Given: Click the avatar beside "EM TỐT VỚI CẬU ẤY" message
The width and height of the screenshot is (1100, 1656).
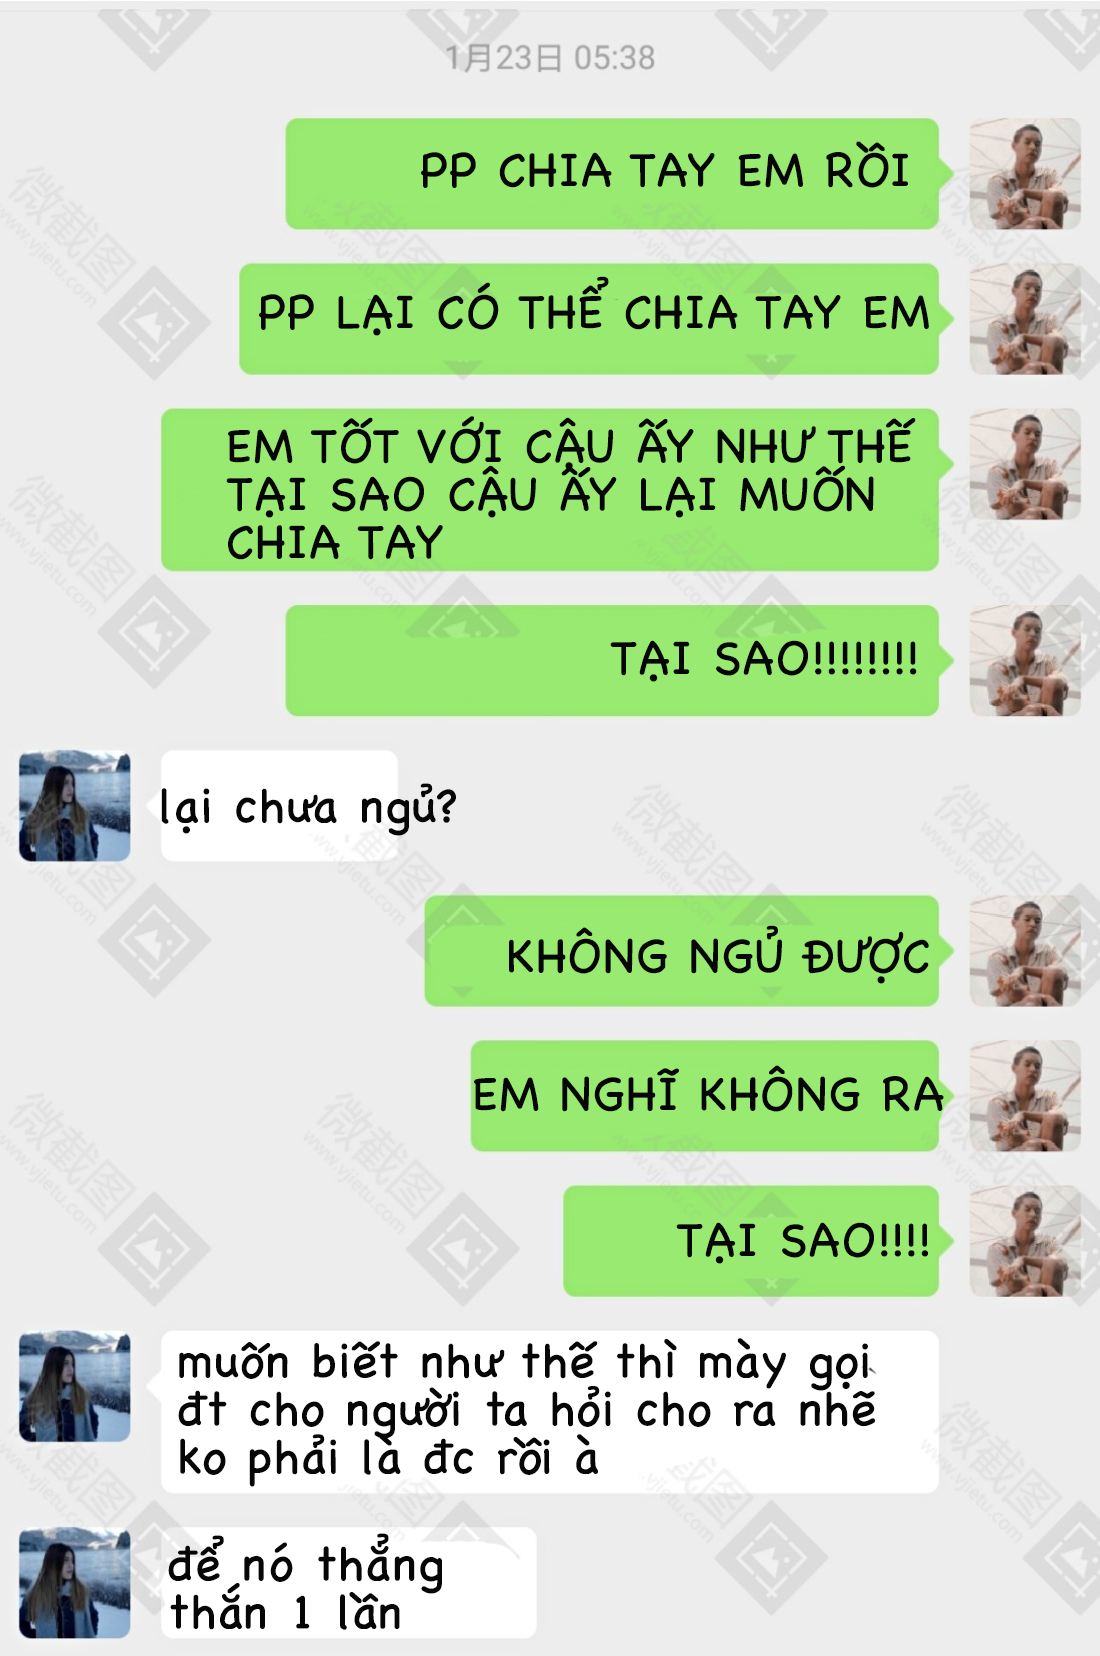Looking at the screenshot, I should click(1025, 464).
